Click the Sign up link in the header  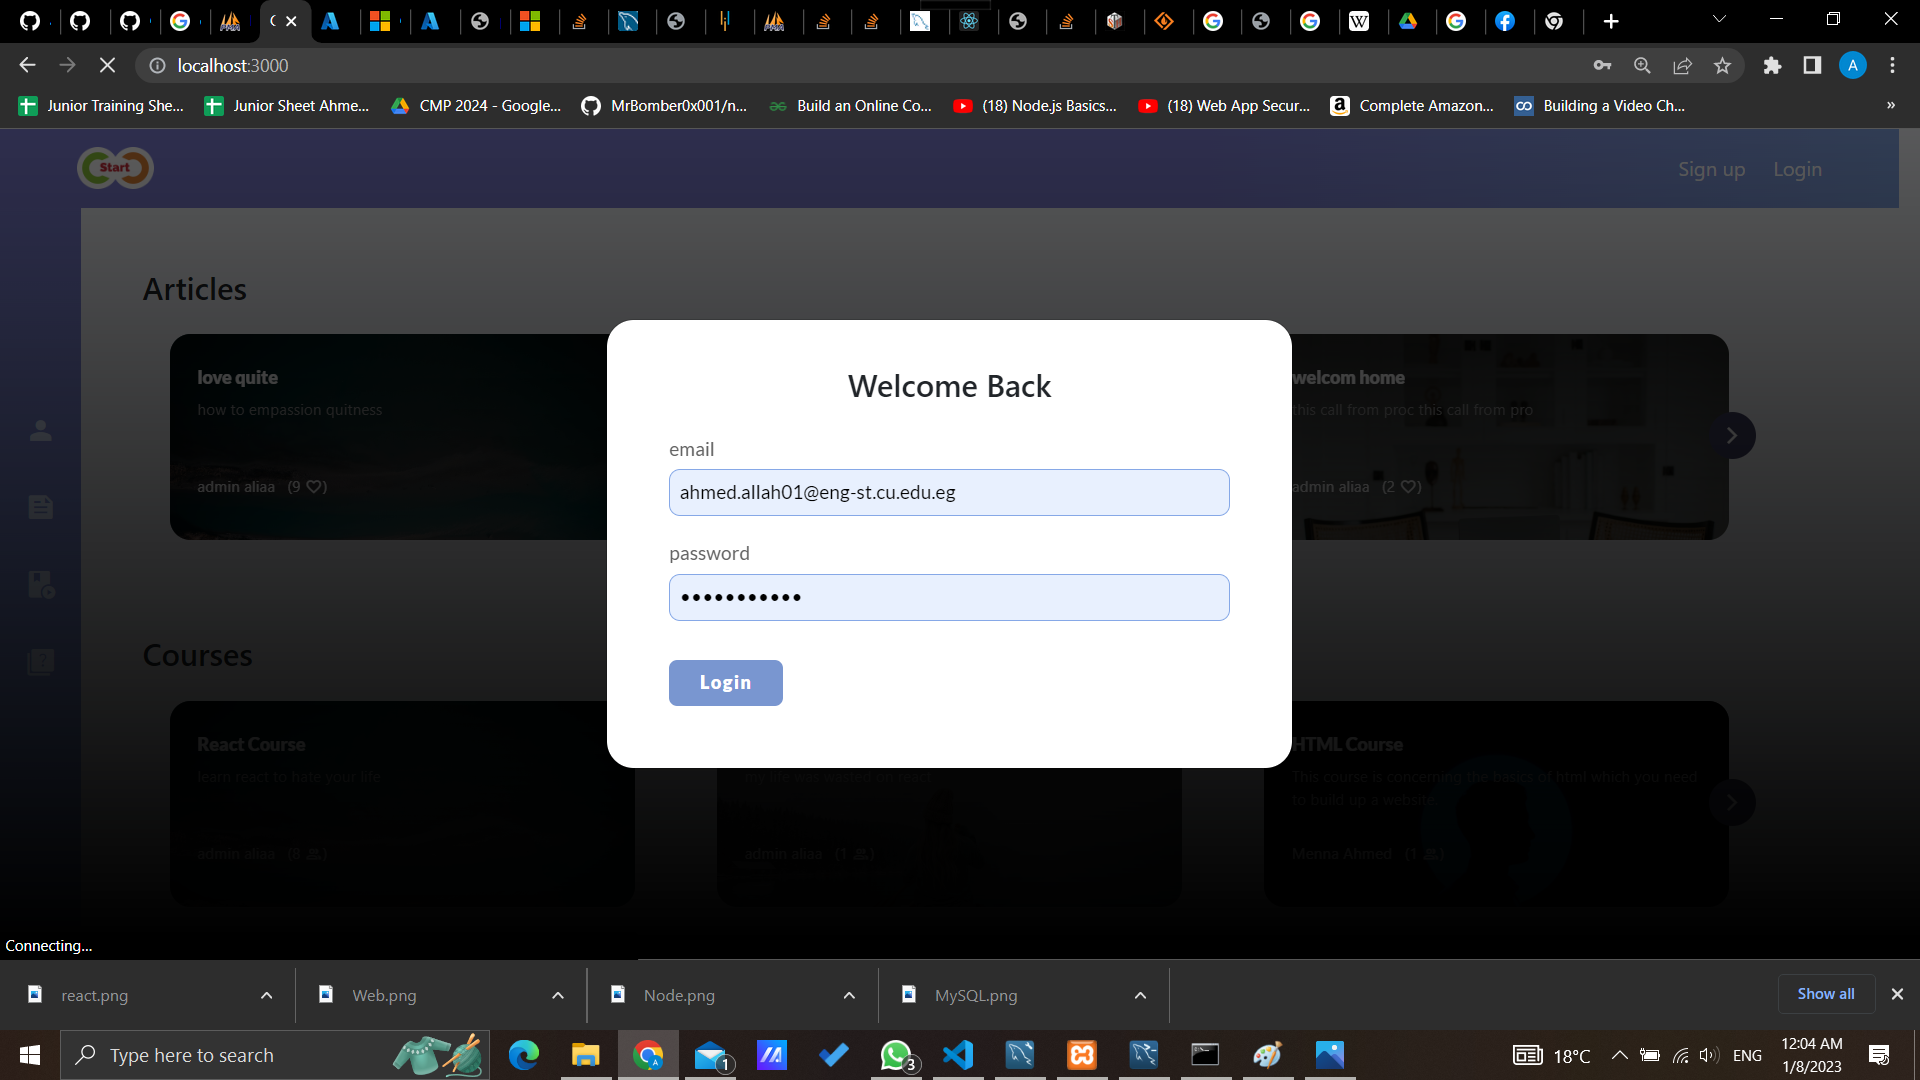click(x=1711, y=169)
